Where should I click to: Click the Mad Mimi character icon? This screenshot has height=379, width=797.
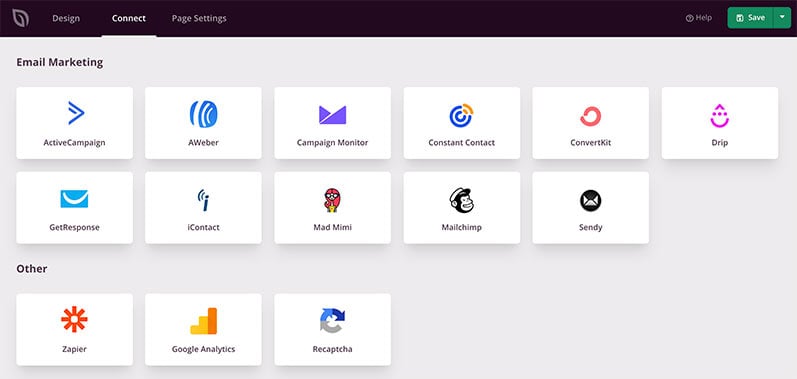coord(332,200)
